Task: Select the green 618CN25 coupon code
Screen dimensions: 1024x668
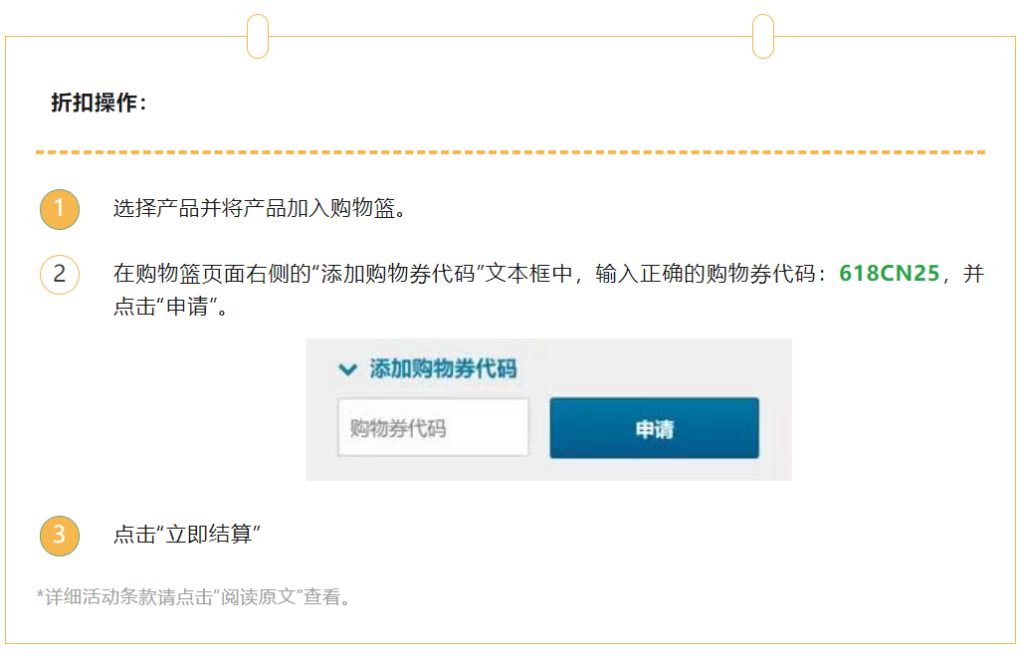Action: click(889, 274)
